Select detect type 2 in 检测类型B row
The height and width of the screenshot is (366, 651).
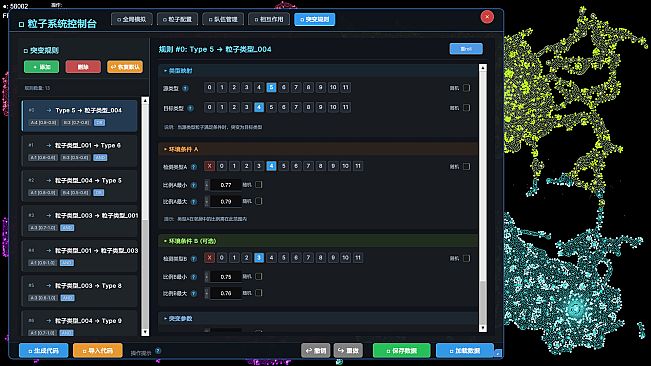pos(246,258)
